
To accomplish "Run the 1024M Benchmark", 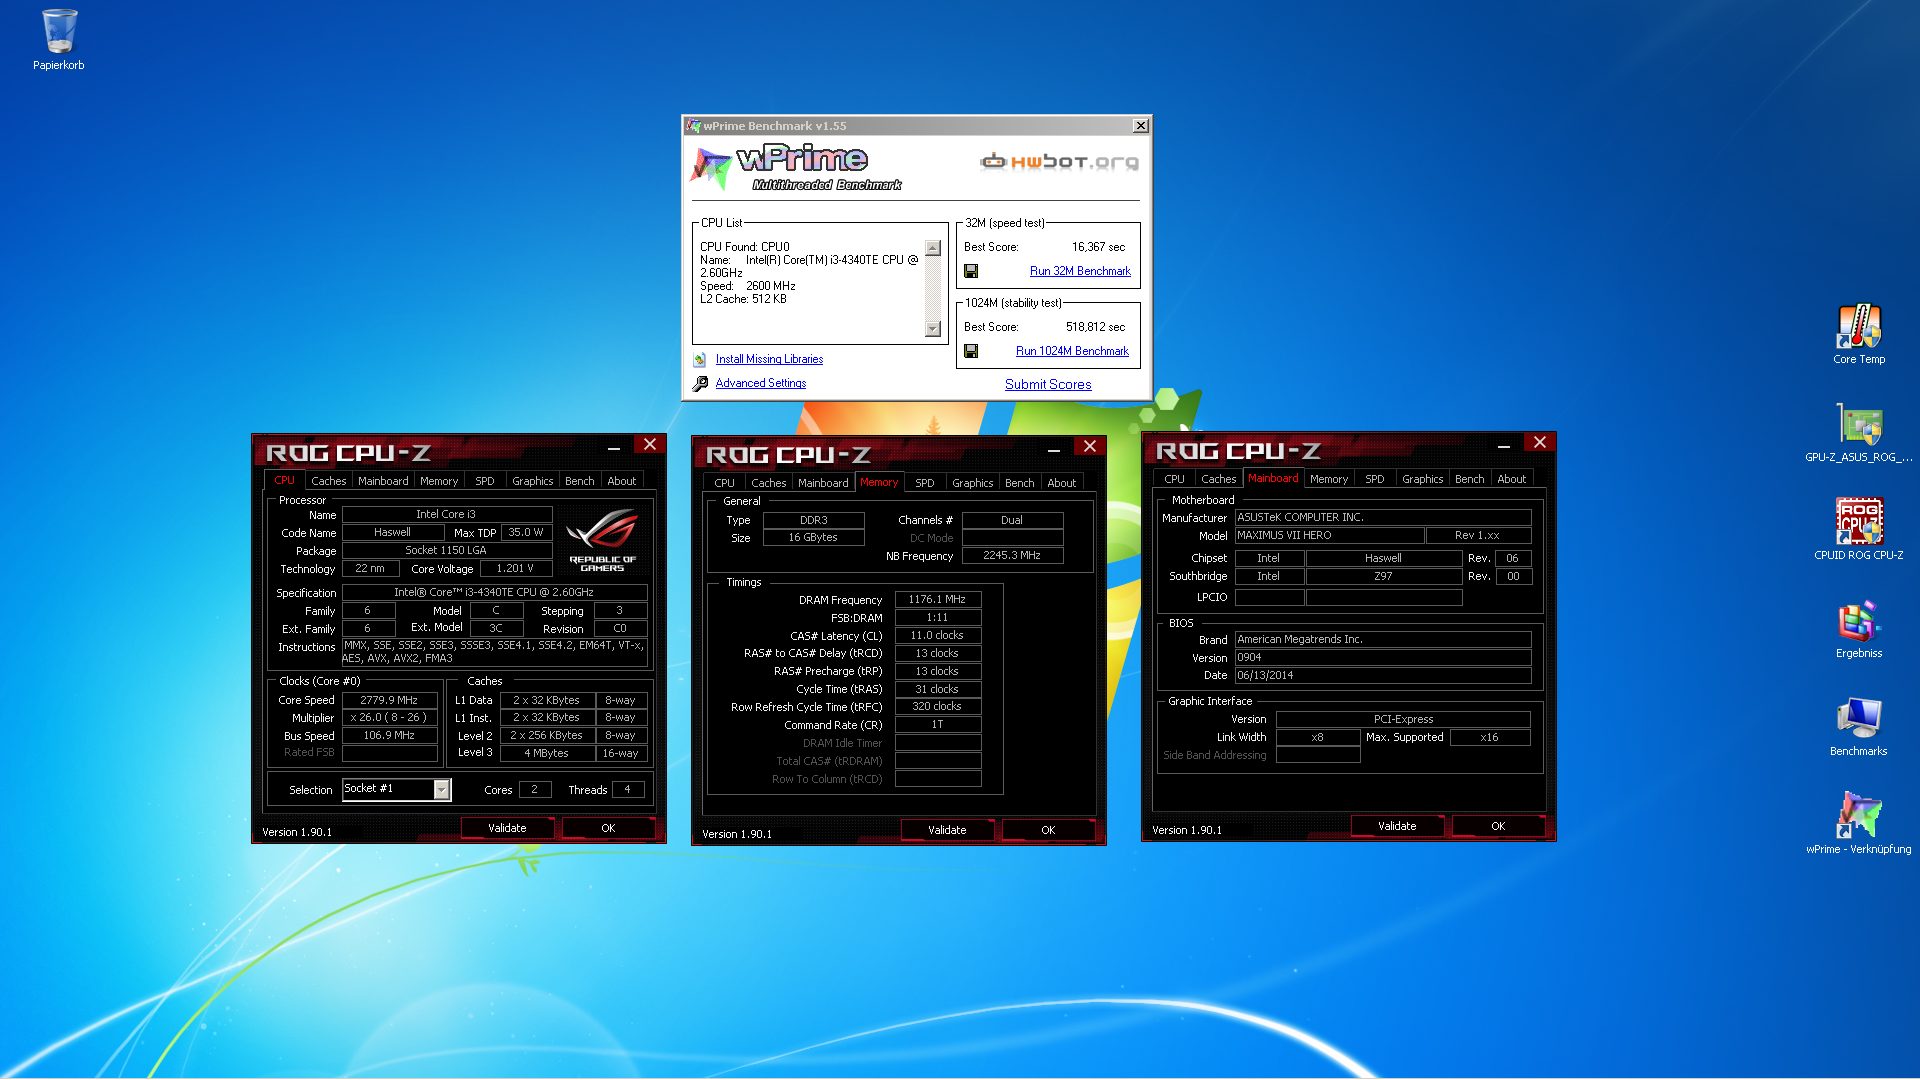I will point(1072,351).
